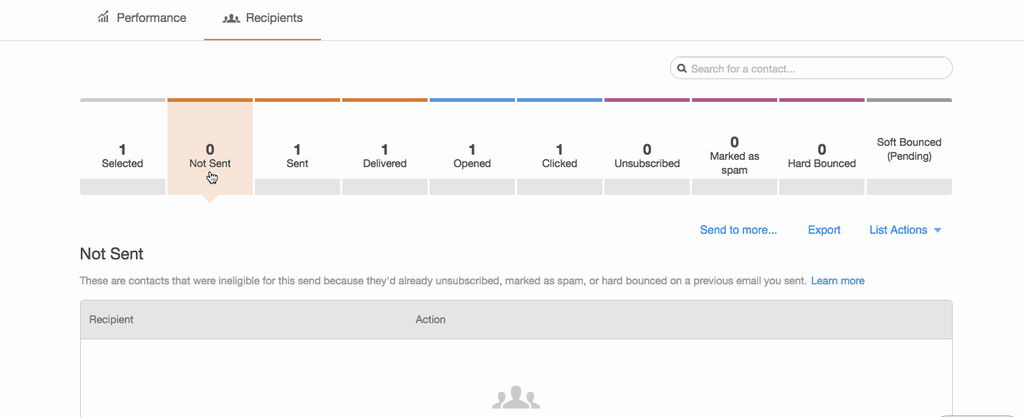
Task: View the Unsubscribed recipients filter
Action: click(x=647, y=156)
